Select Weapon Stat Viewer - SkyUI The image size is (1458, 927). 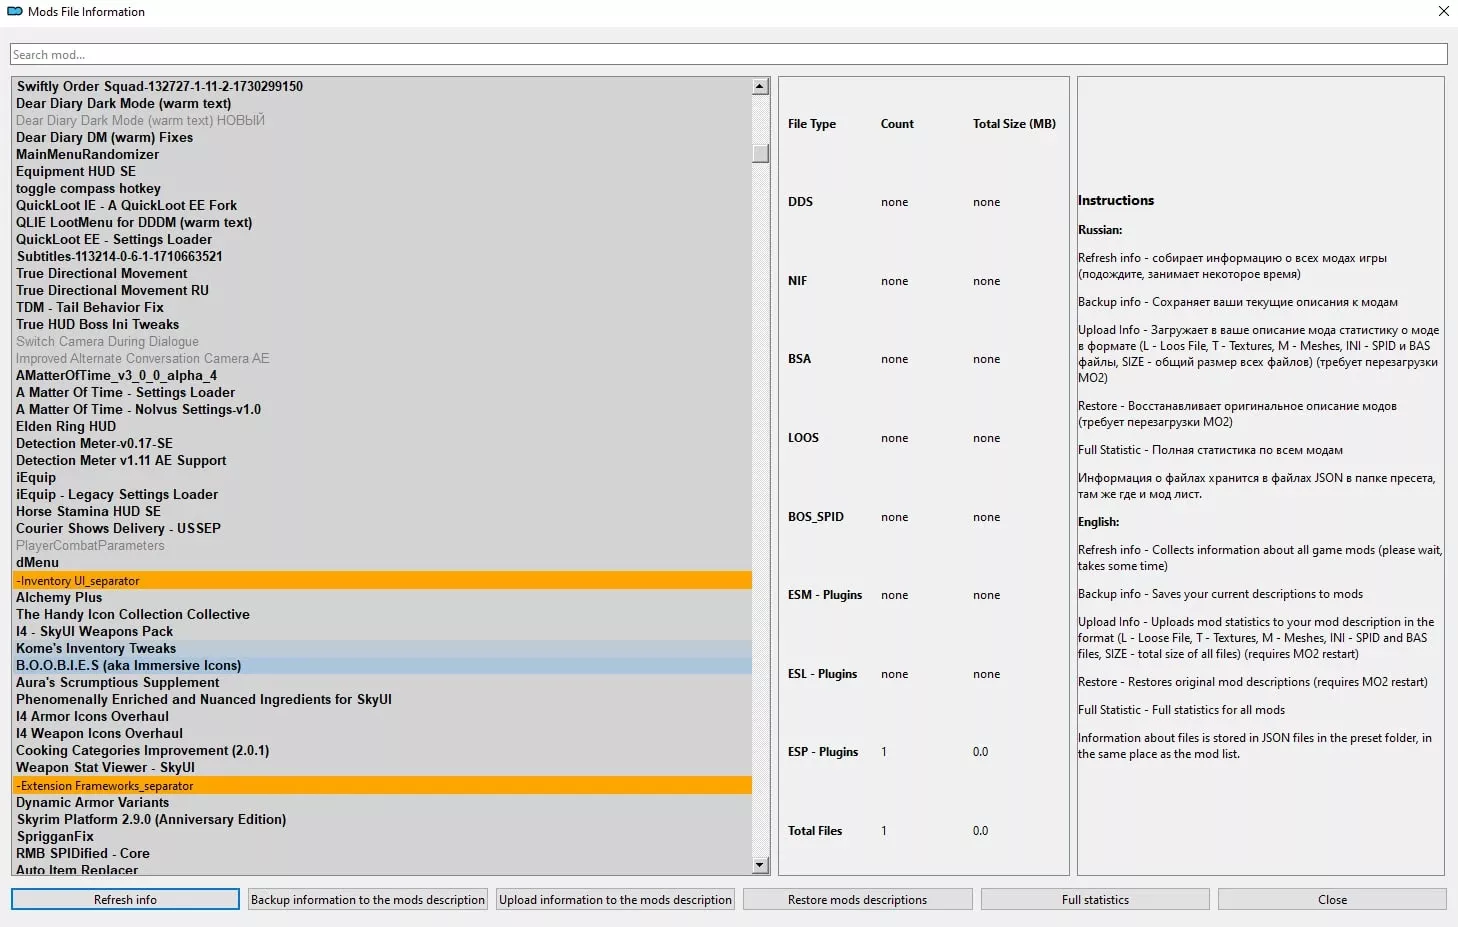pyautogui.click(x=106, y=767)
